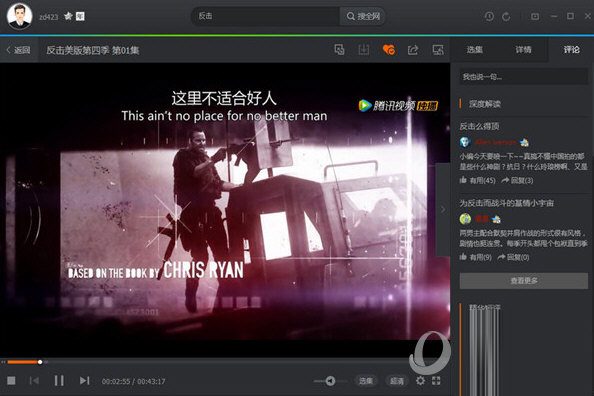Switch to 详情 tab
This screenshot has width=594, height=396.
pos(523,50)
